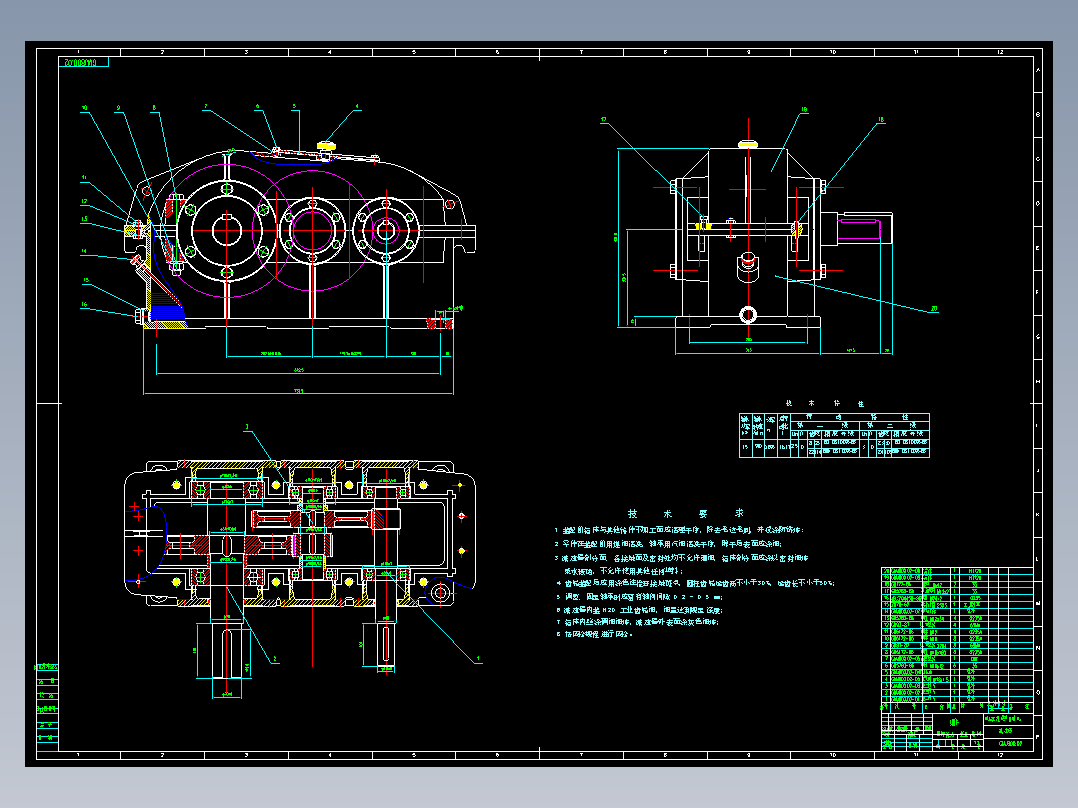Select the large left bearing cover center hole
The image size is (1078, 808).
(x=226, y=231)
